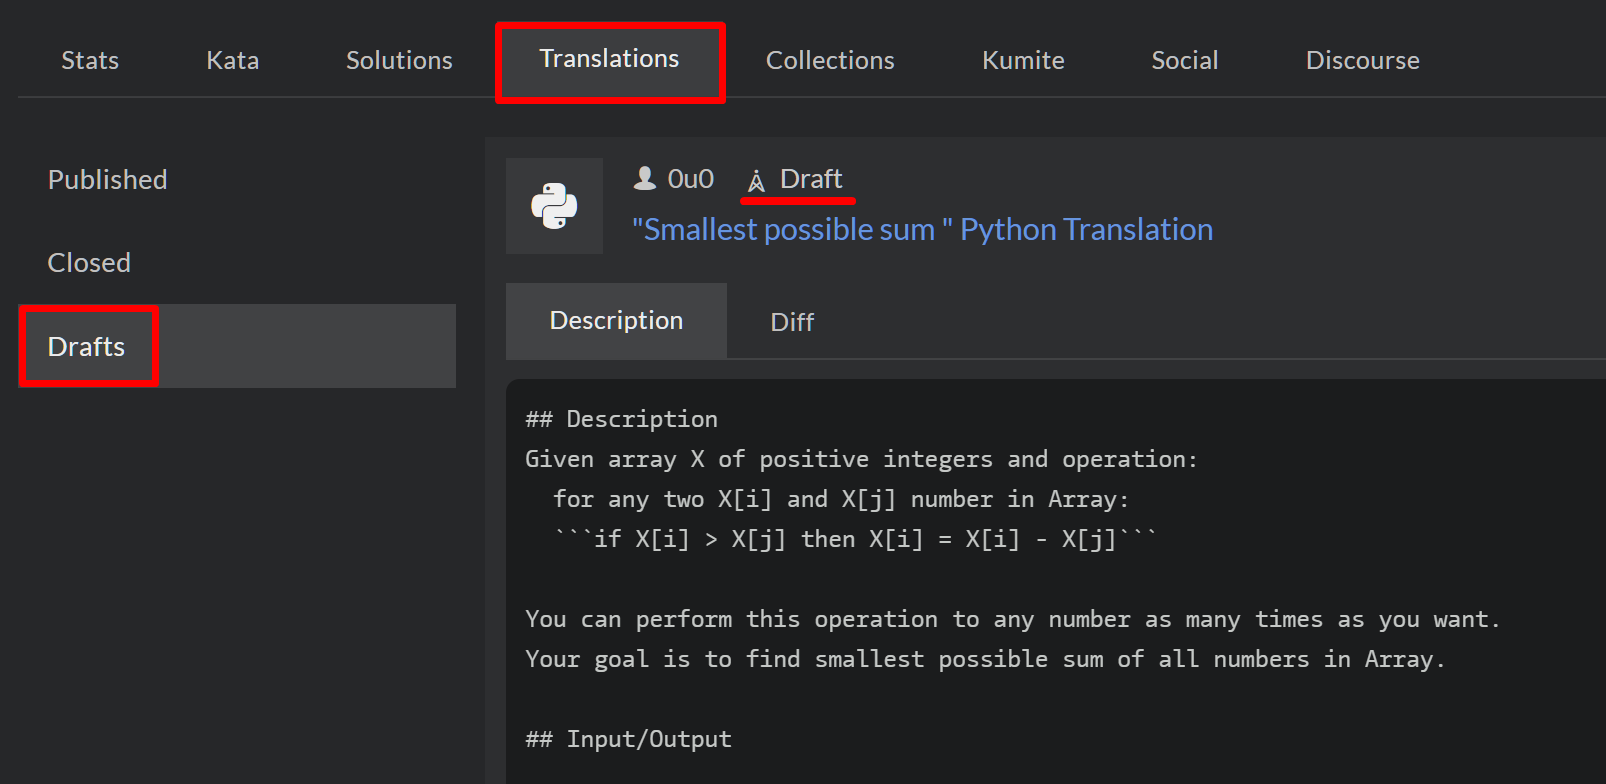1606x784 pixels.
Task: Switch to the Social tab
Action: coord(1185,60)
